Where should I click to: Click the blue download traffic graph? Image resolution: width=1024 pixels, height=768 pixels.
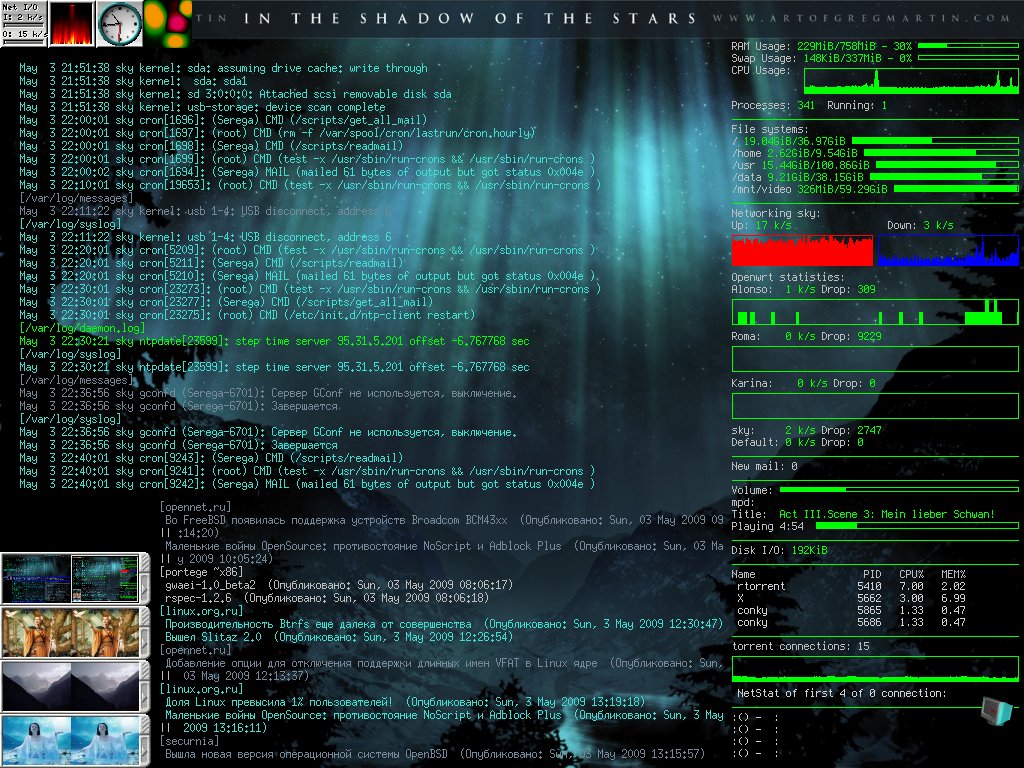click(x=948, y=250)
